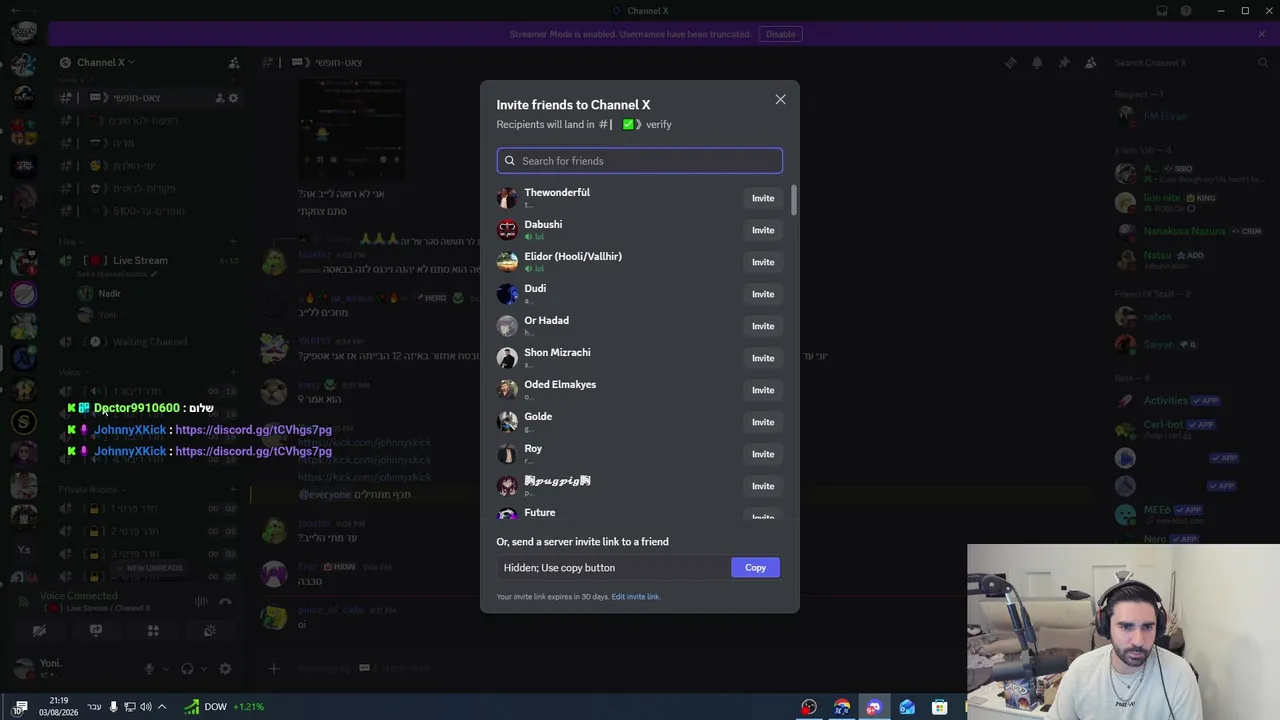Add a channel to Private Rooms category
The width and height of the screenshot is (1280, 720).
pos(233,489)
